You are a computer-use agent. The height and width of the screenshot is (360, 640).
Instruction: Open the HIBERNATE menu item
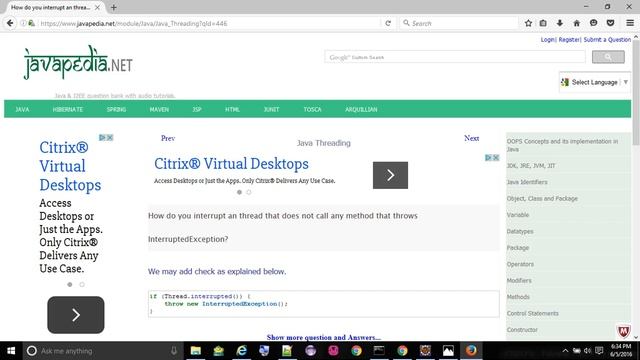pos(68,109)
